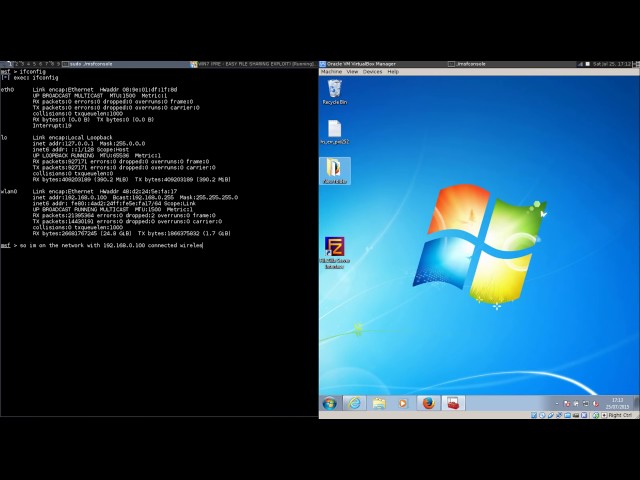Switch to Firefox in the taskbar

tap(428, 403)
